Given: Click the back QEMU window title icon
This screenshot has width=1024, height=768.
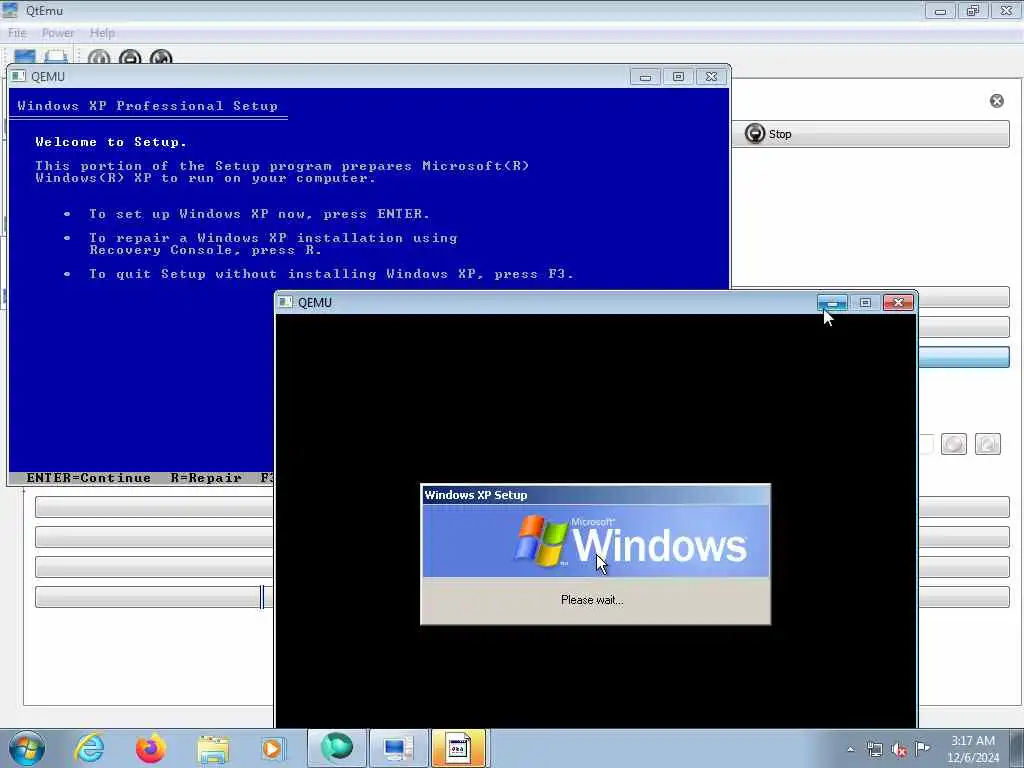Looking at the screenshot, I should point(18,76).
